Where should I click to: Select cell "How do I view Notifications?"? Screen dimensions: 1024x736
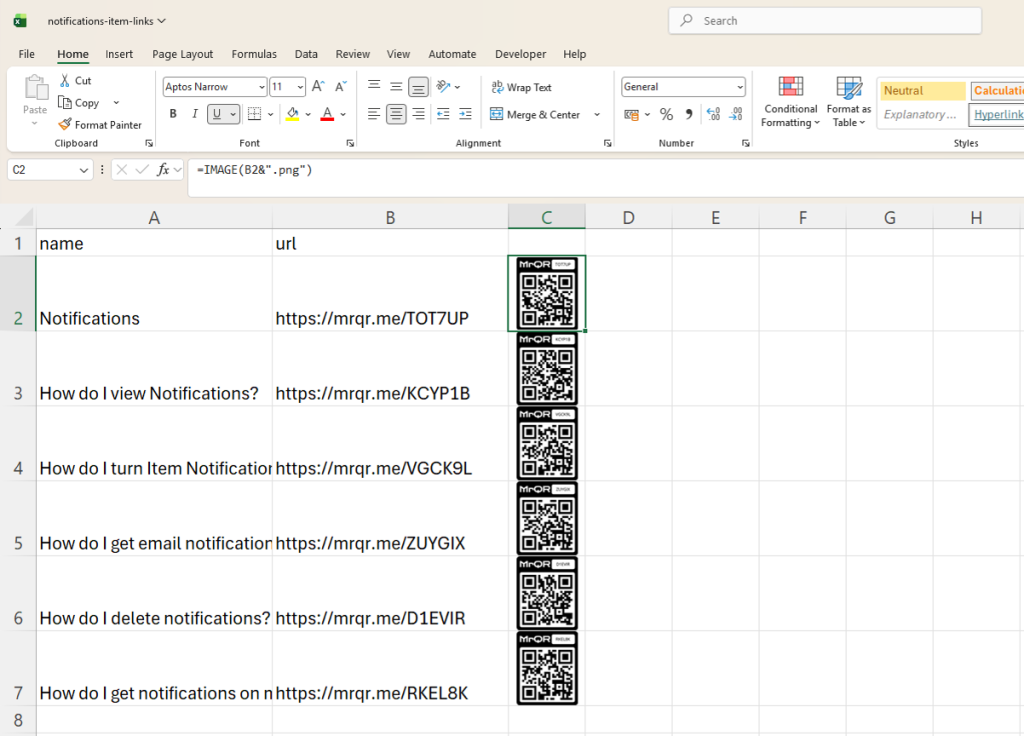click(x=154, y=369)
